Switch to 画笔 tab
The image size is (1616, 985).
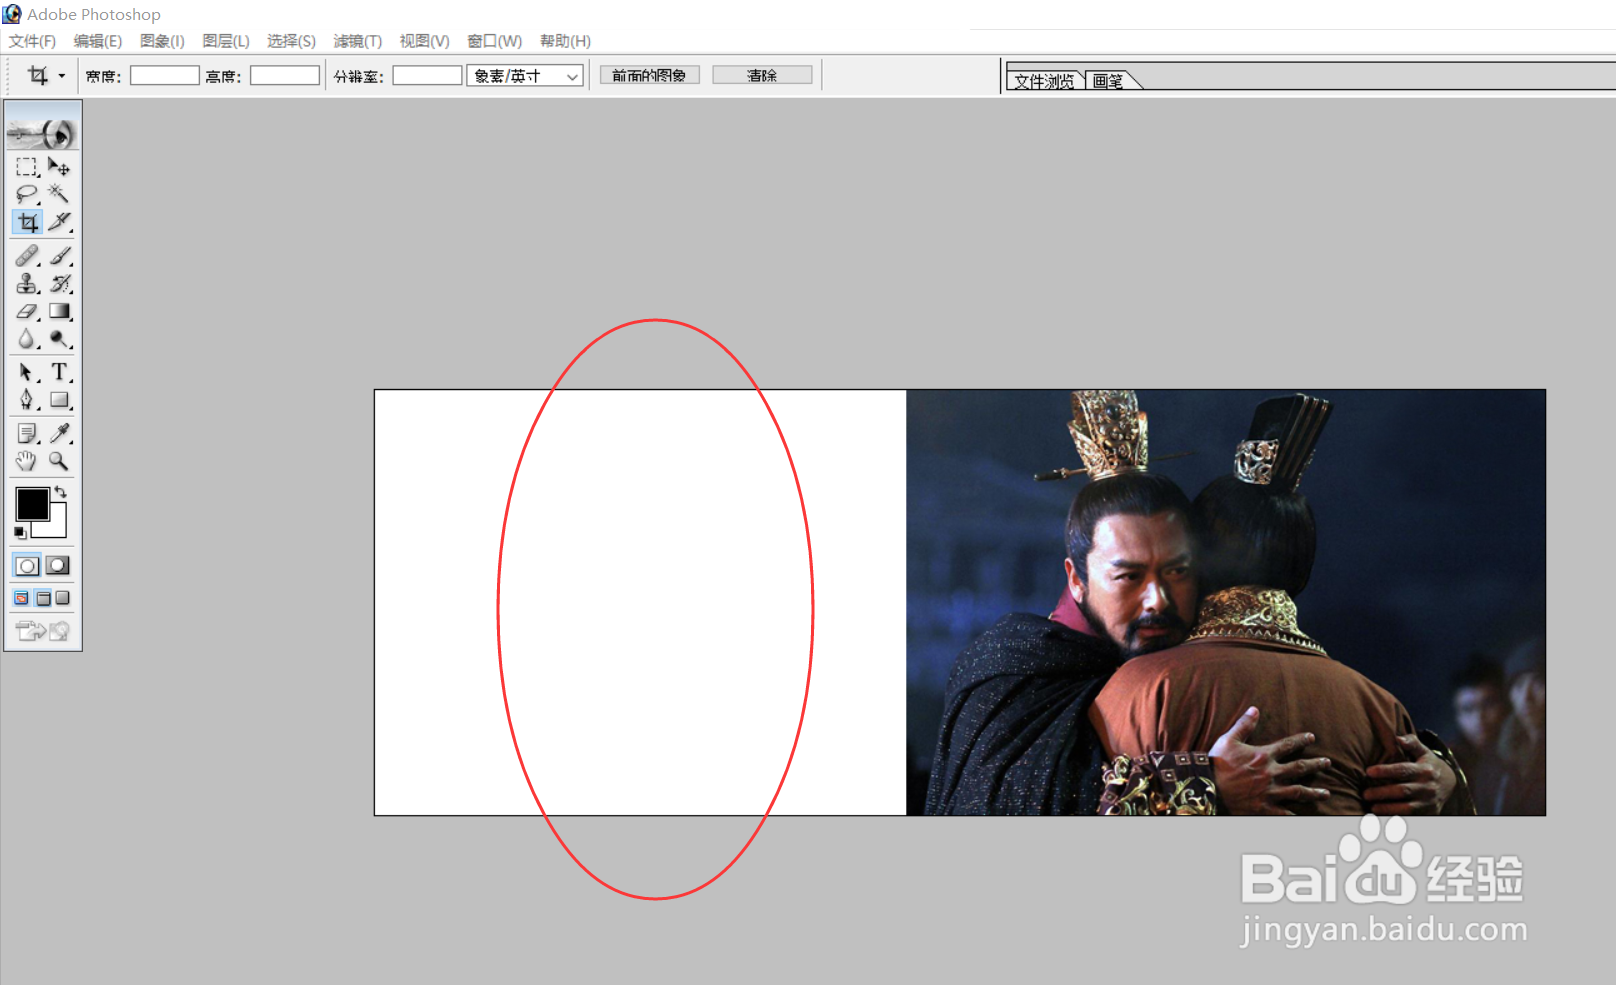[1109, 81]
